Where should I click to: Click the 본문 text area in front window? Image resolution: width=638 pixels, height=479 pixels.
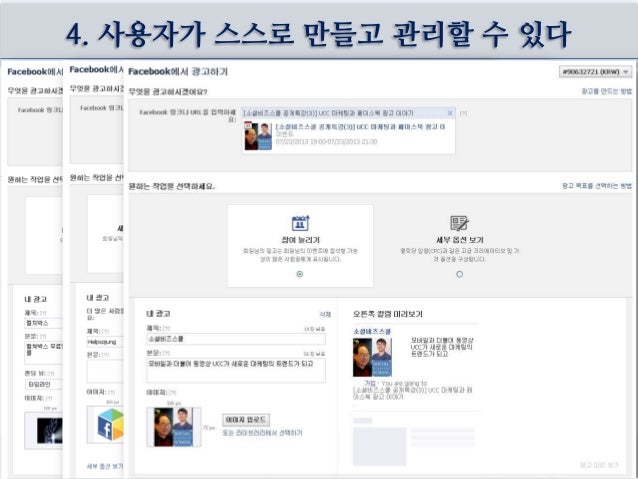click(236, 370)
